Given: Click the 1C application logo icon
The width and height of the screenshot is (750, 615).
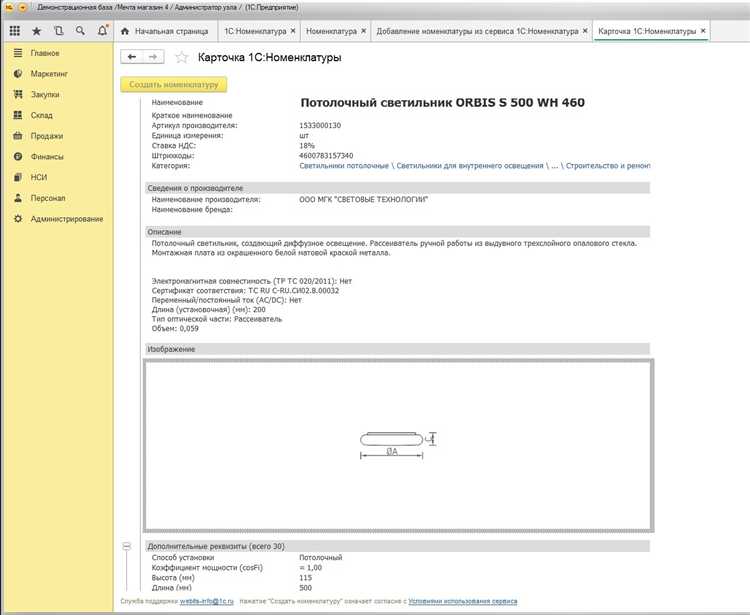Looking at the screenshot, I should 9,7.
